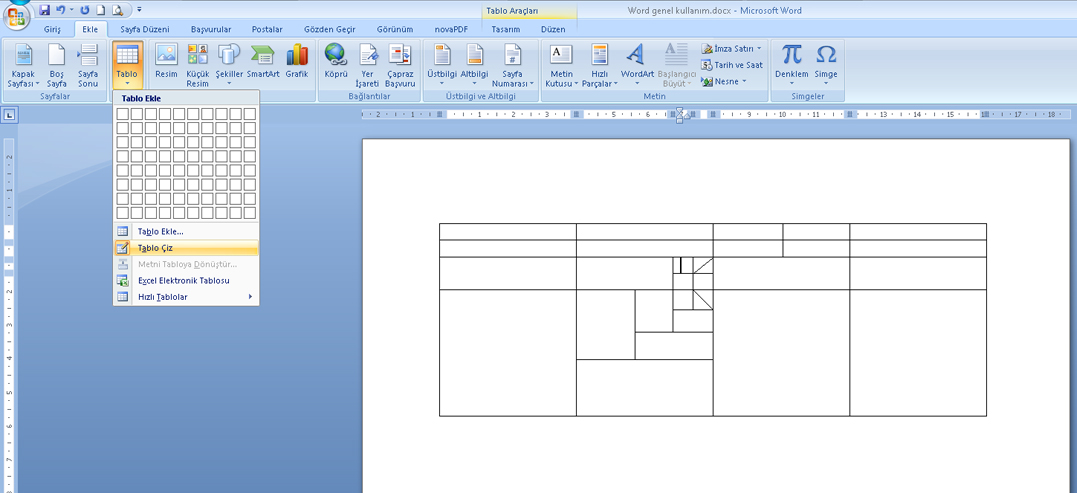Go to the Gözden Geçir tab
The width and height of the screenshot is (1077, 493).
(x=328, y=30)
